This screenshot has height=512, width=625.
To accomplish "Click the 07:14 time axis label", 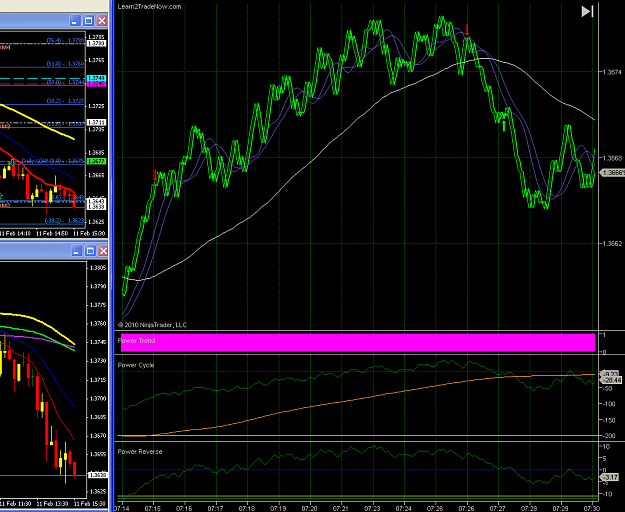I will (x=121, y=508).
